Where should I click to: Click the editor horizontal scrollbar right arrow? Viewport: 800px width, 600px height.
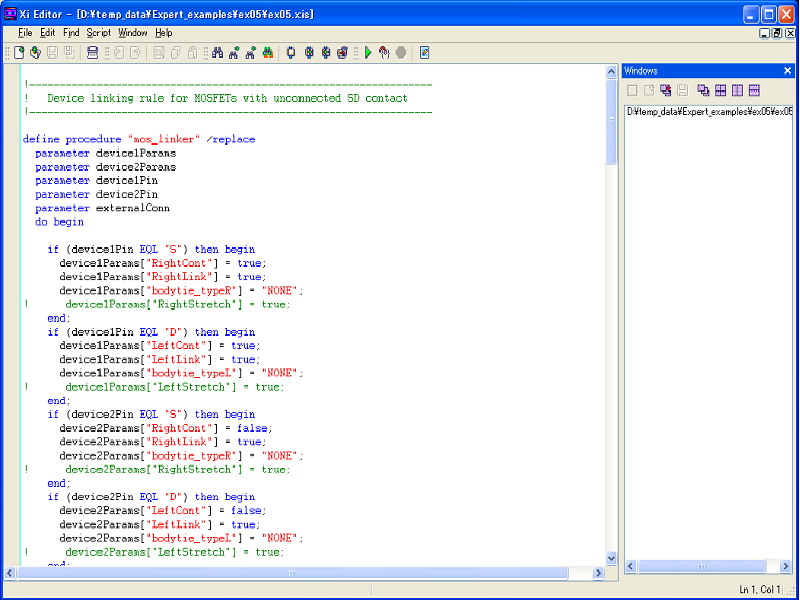coord(598,573)
